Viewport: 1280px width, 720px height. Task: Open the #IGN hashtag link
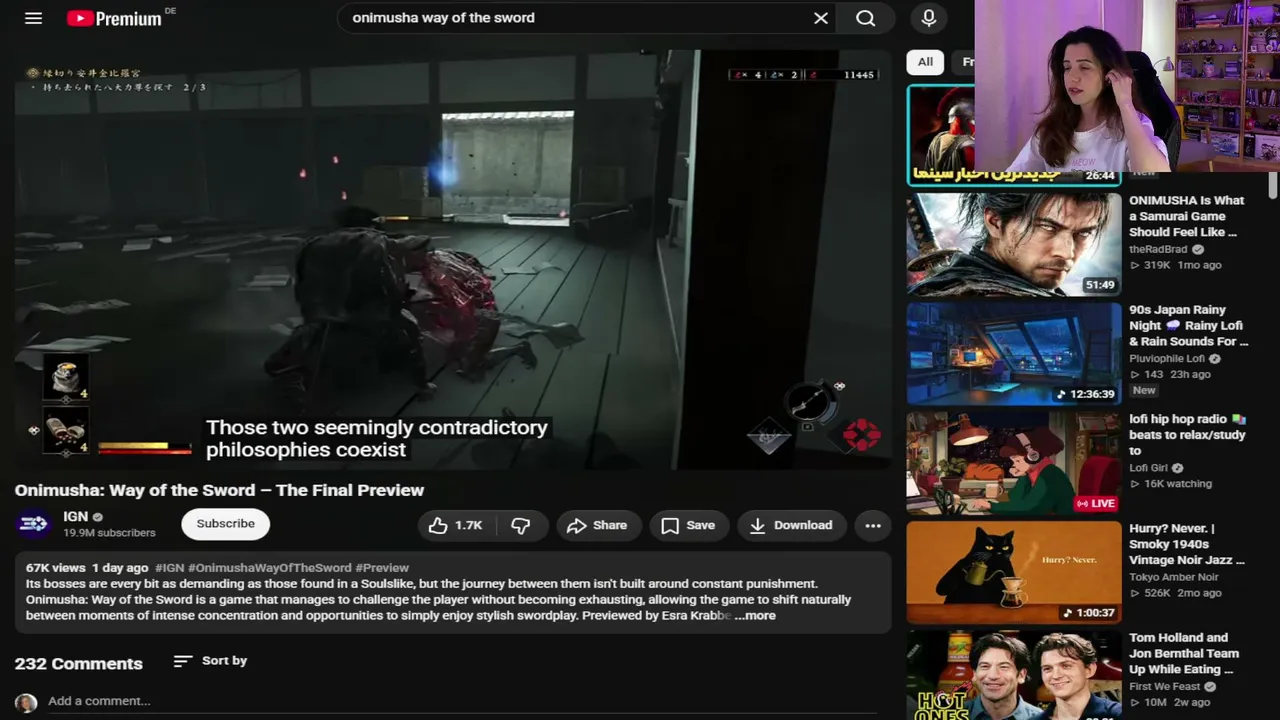170,568
